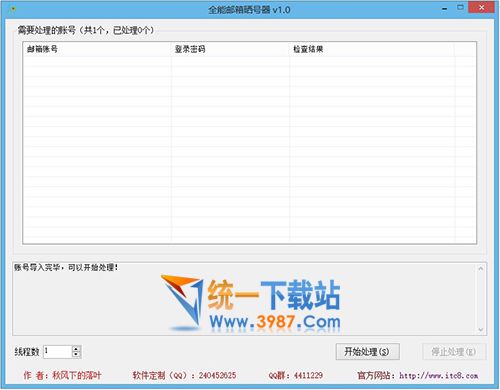
Task: Maximize the window
Action: [460, 8]
